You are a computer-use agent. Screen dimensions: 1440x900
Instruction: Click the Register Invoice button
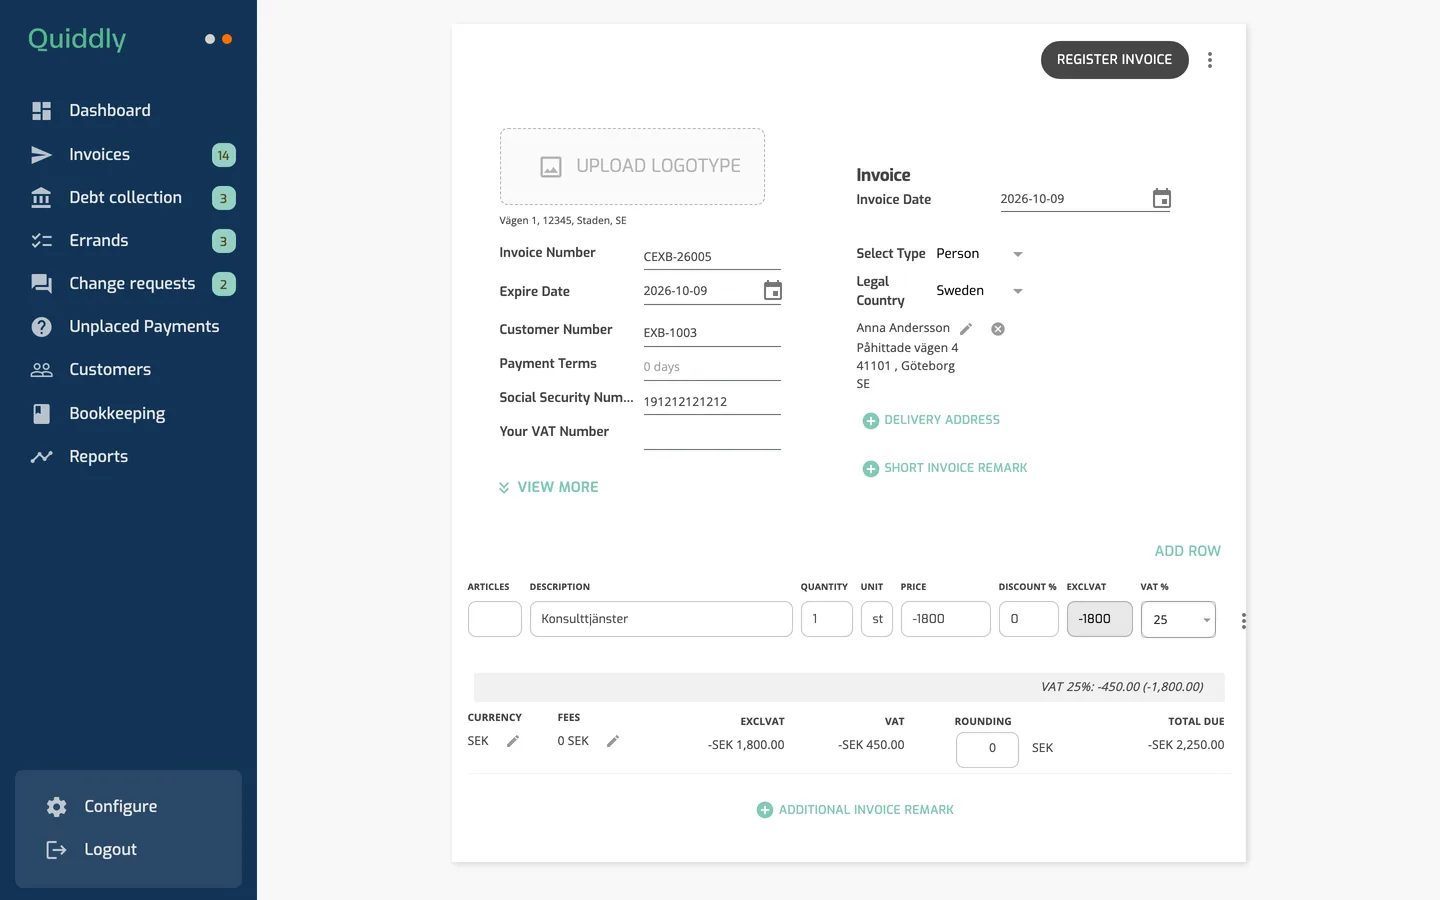(1114, 60)
